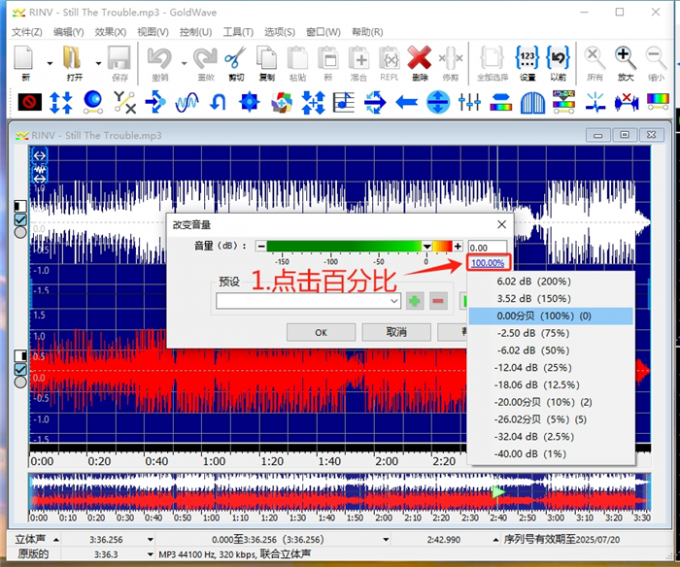Choose 3.52 dB (150%) from the list
Screen dimensions: 680x567
[551, 298]
